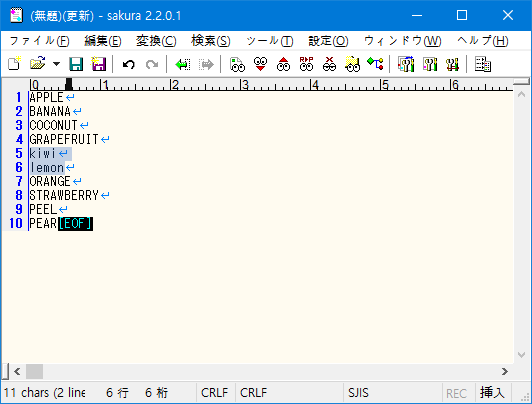The height and width of the screenshot is (404, 532).
Task: Place cursor on the APPLE line
Action: [x=46, y=97]
